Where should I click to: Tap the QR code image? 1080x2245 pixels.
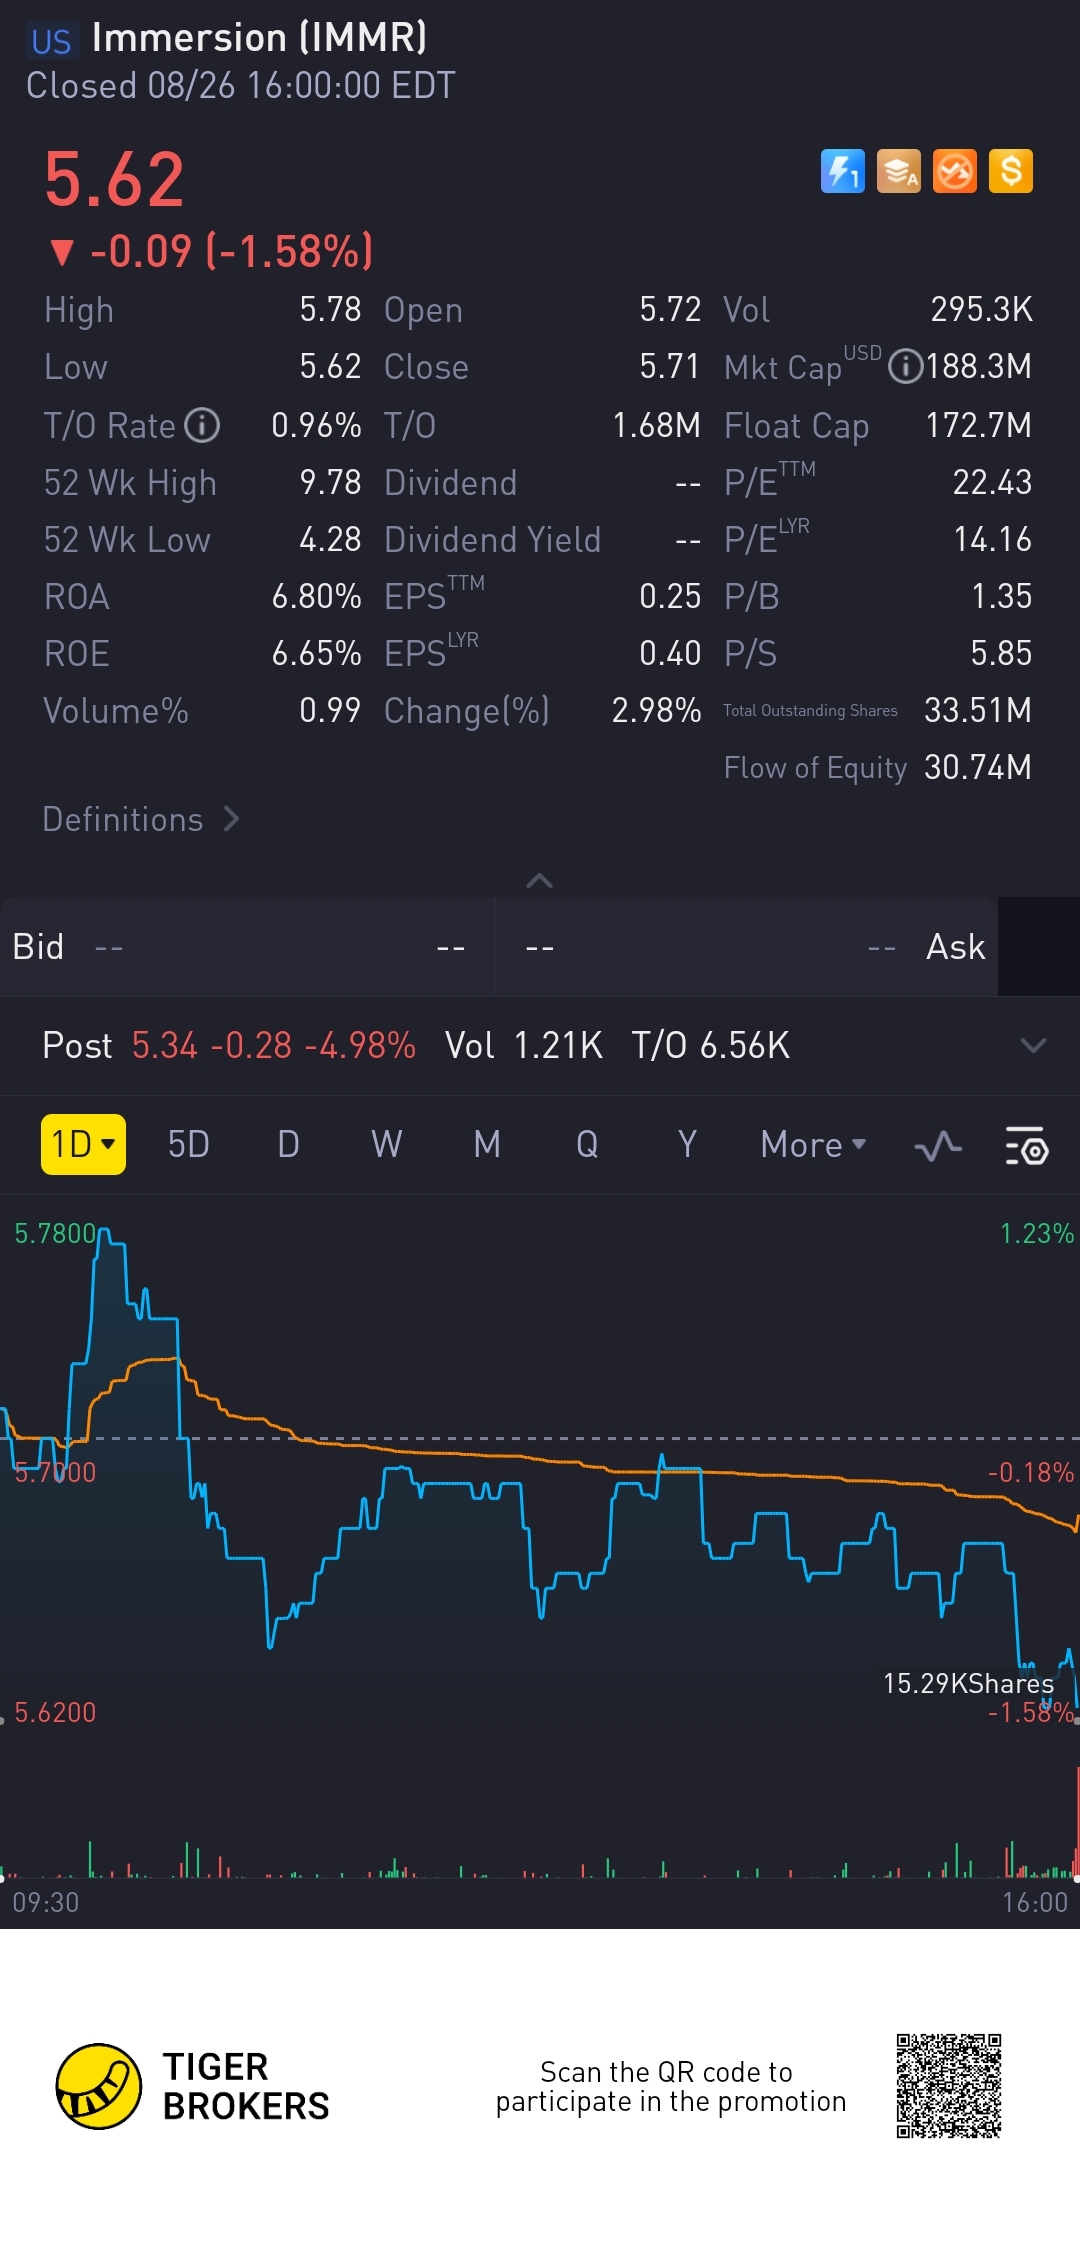pyautogui.click(x=948, y=2086)
